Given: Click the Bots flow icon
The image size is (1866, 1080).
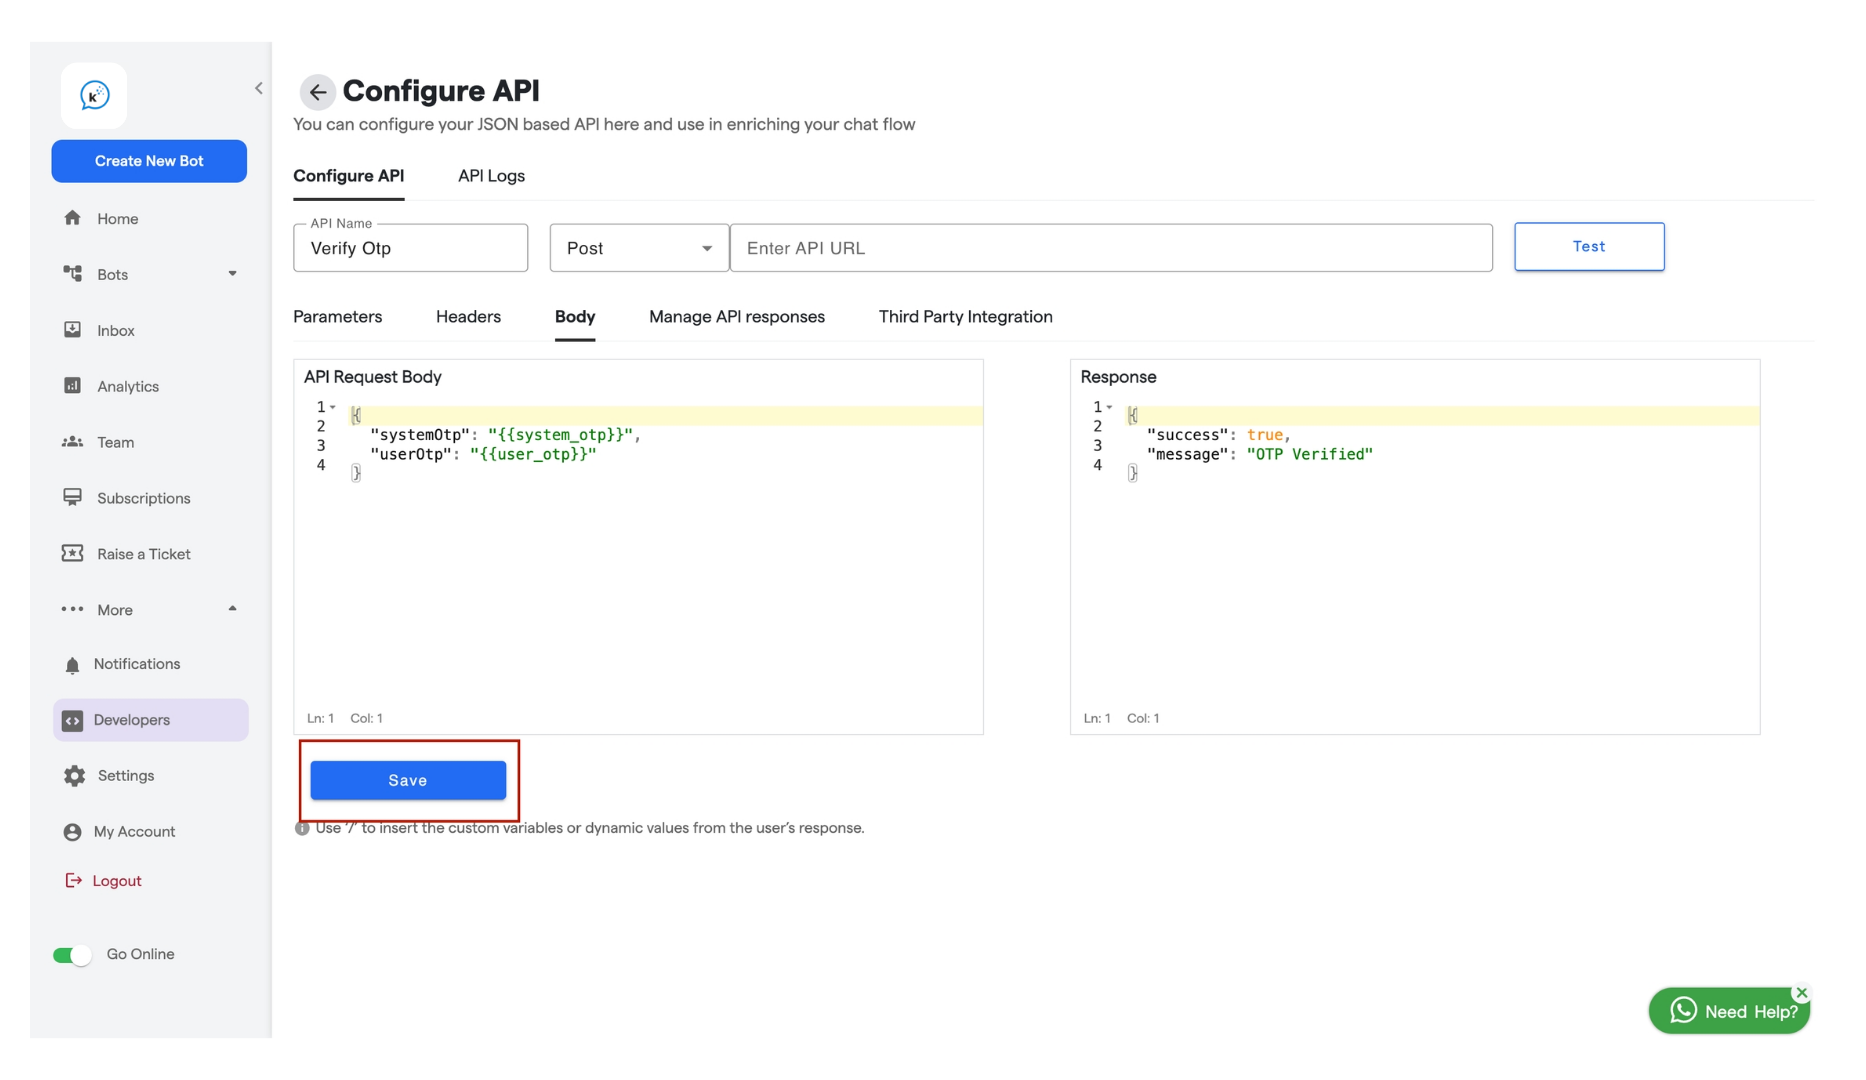Looking at the screenshot, I should tap(72, 274).
